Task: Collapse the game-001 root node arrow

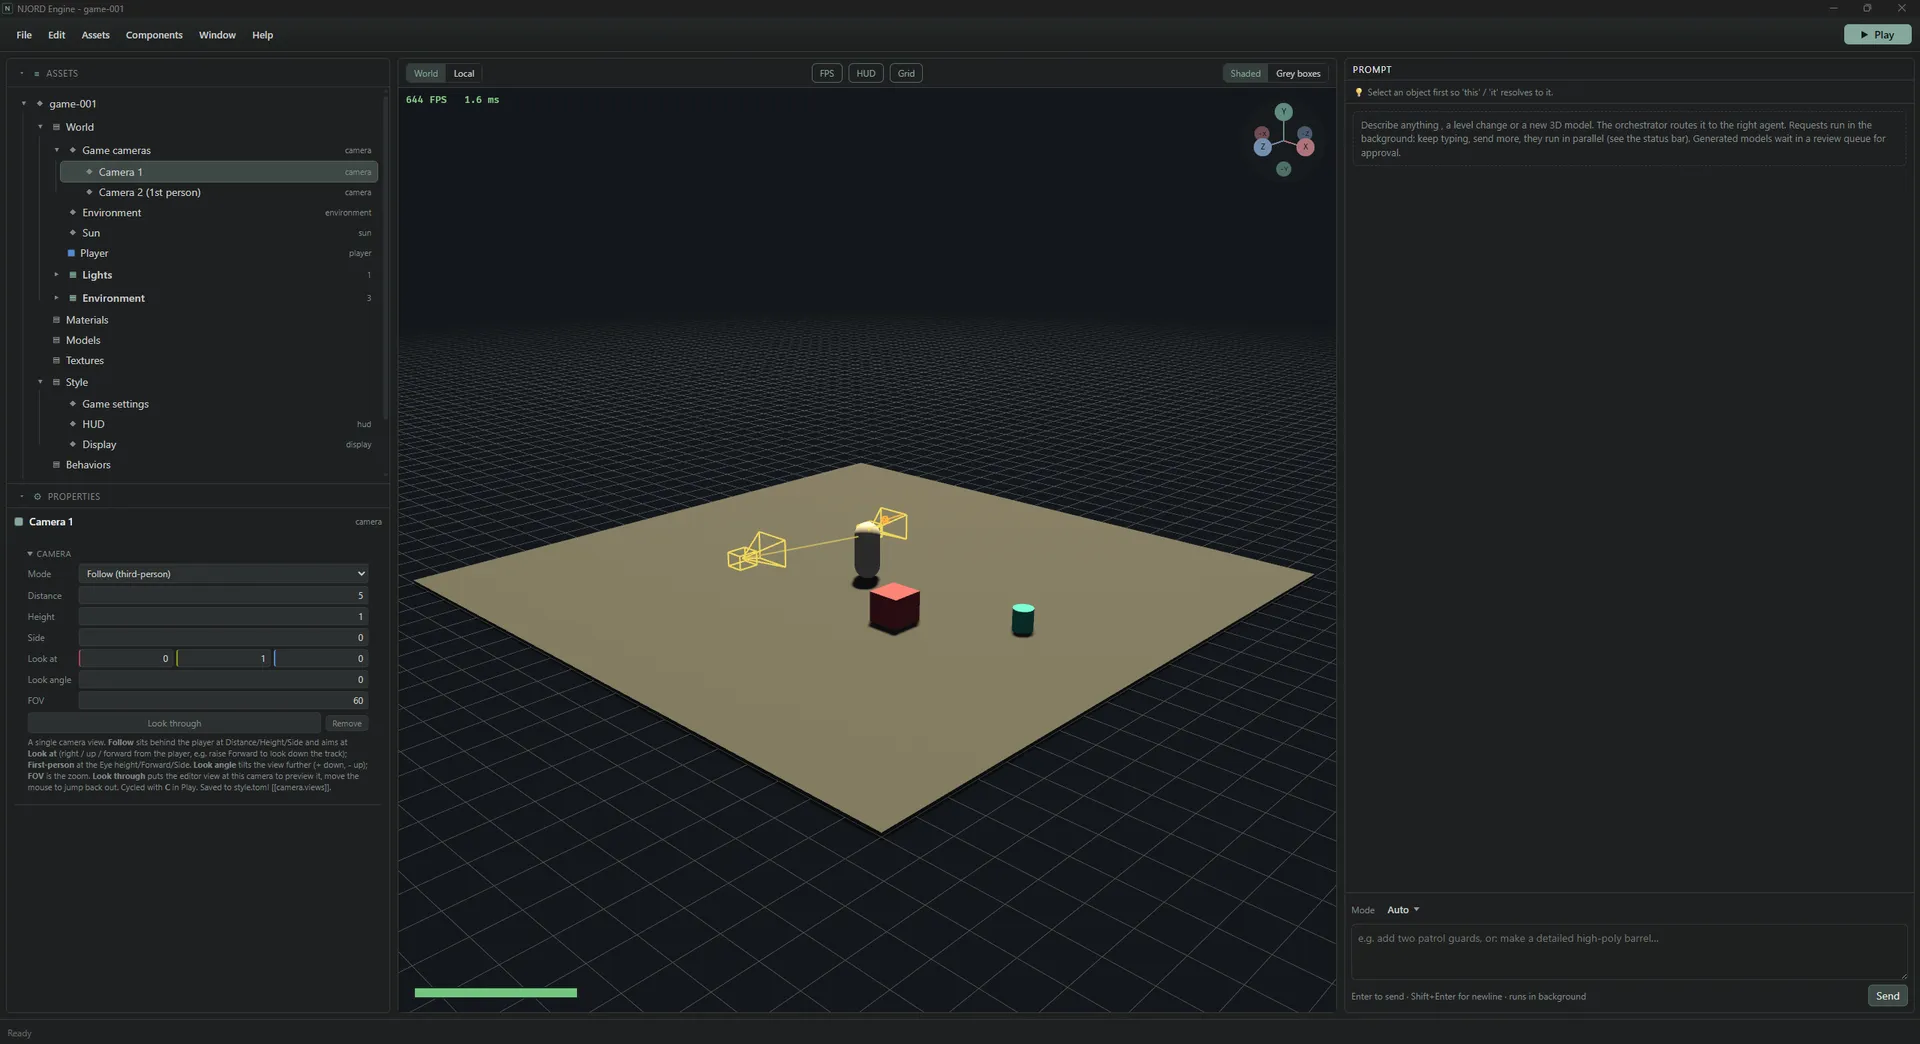Action: 24,104
